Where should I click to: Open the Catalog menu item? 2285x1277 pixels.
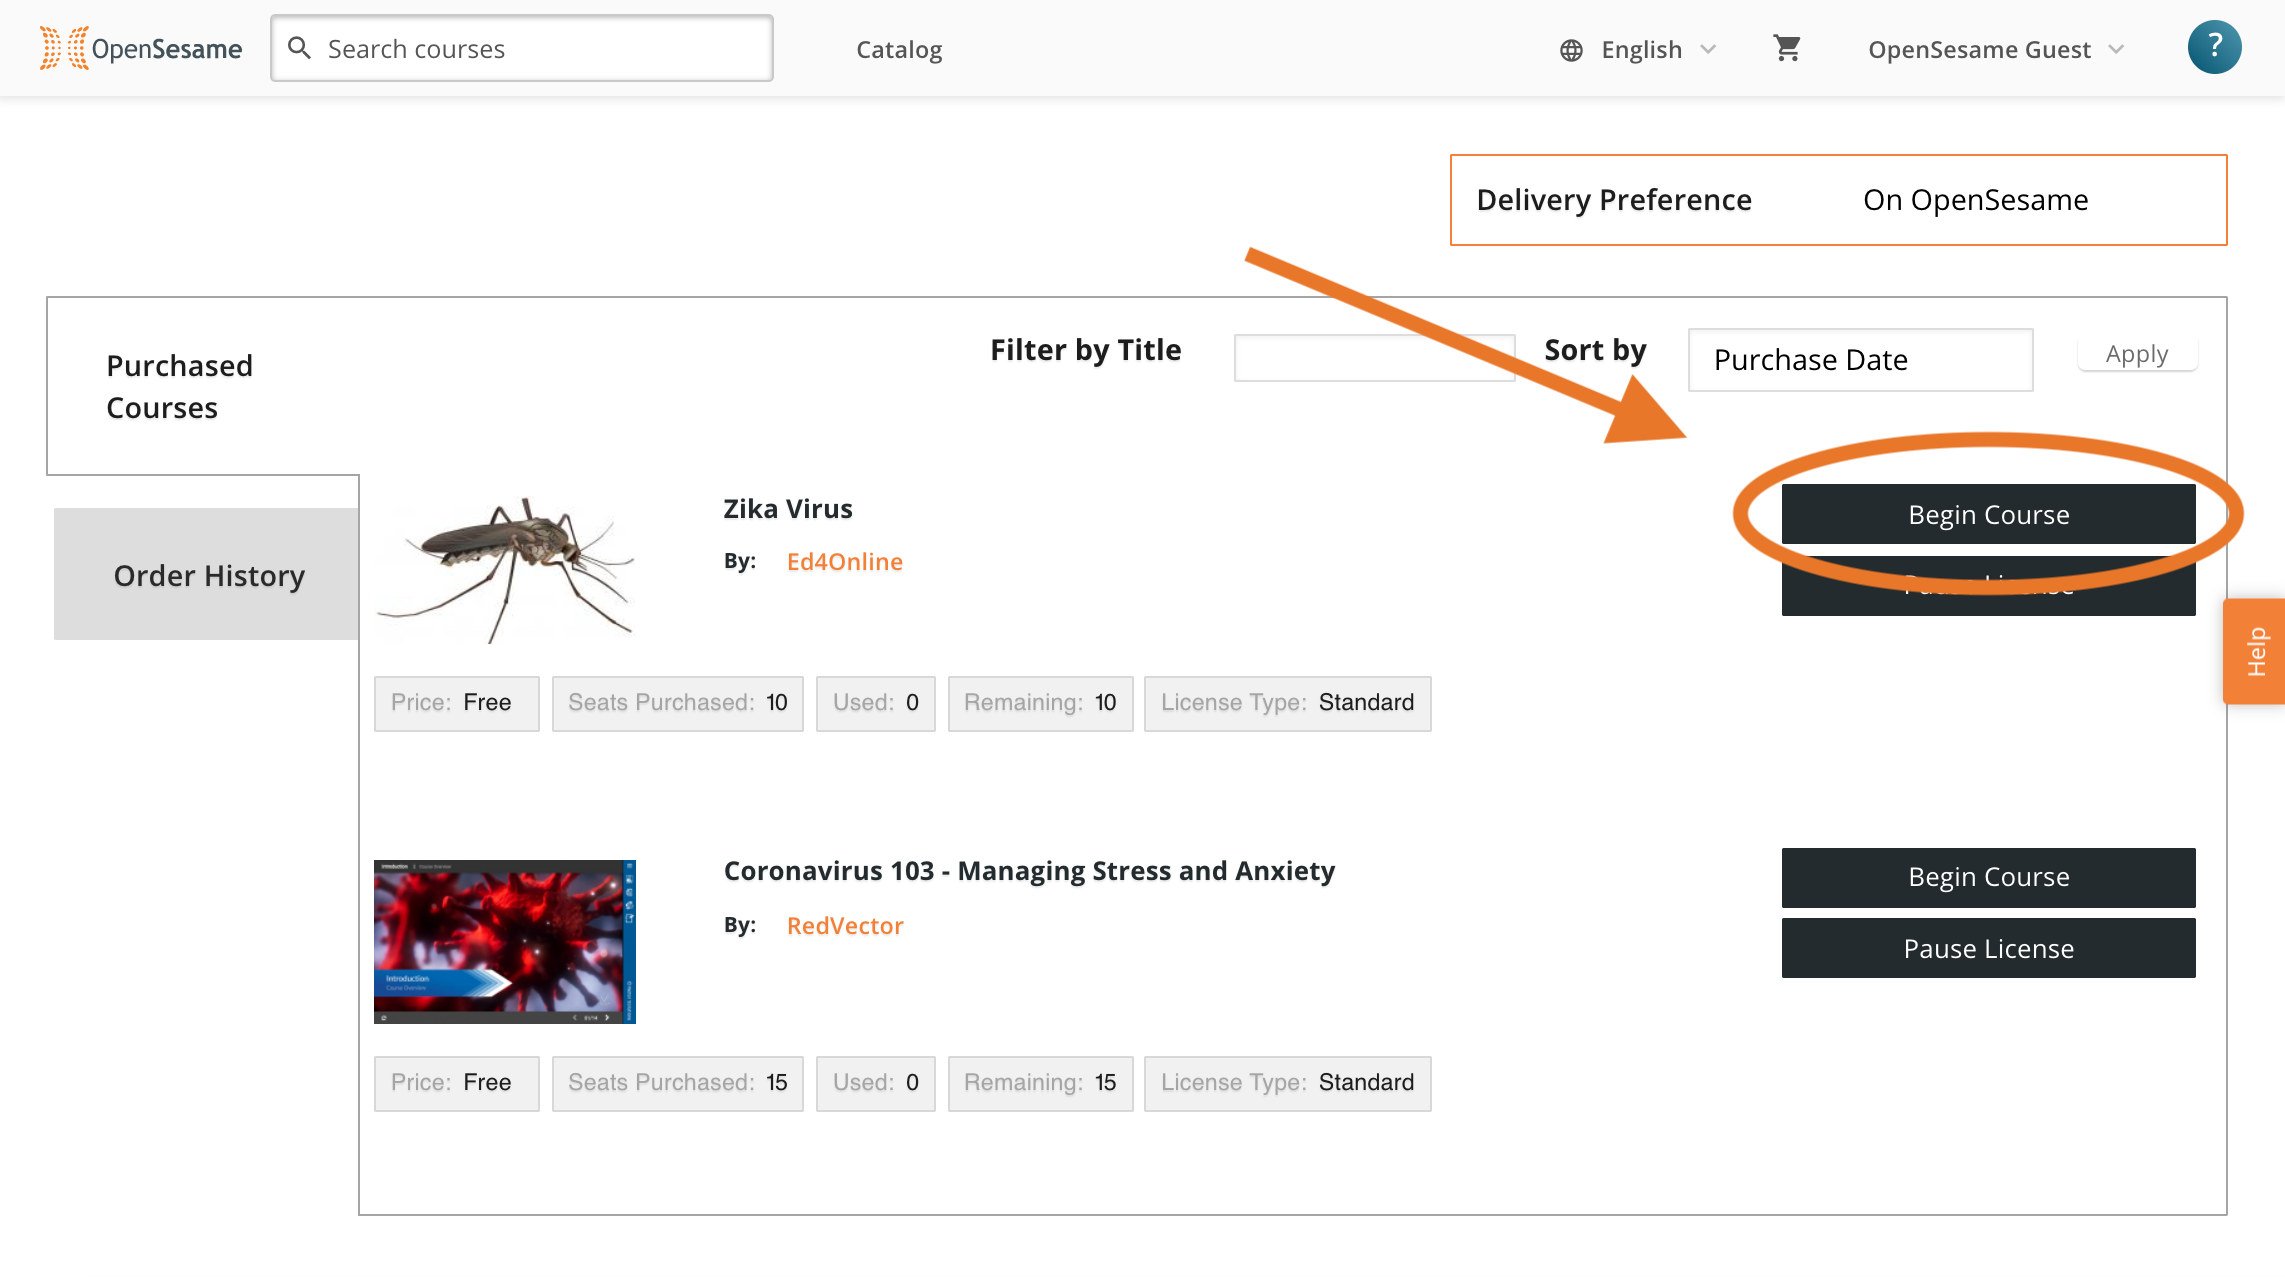899,49
